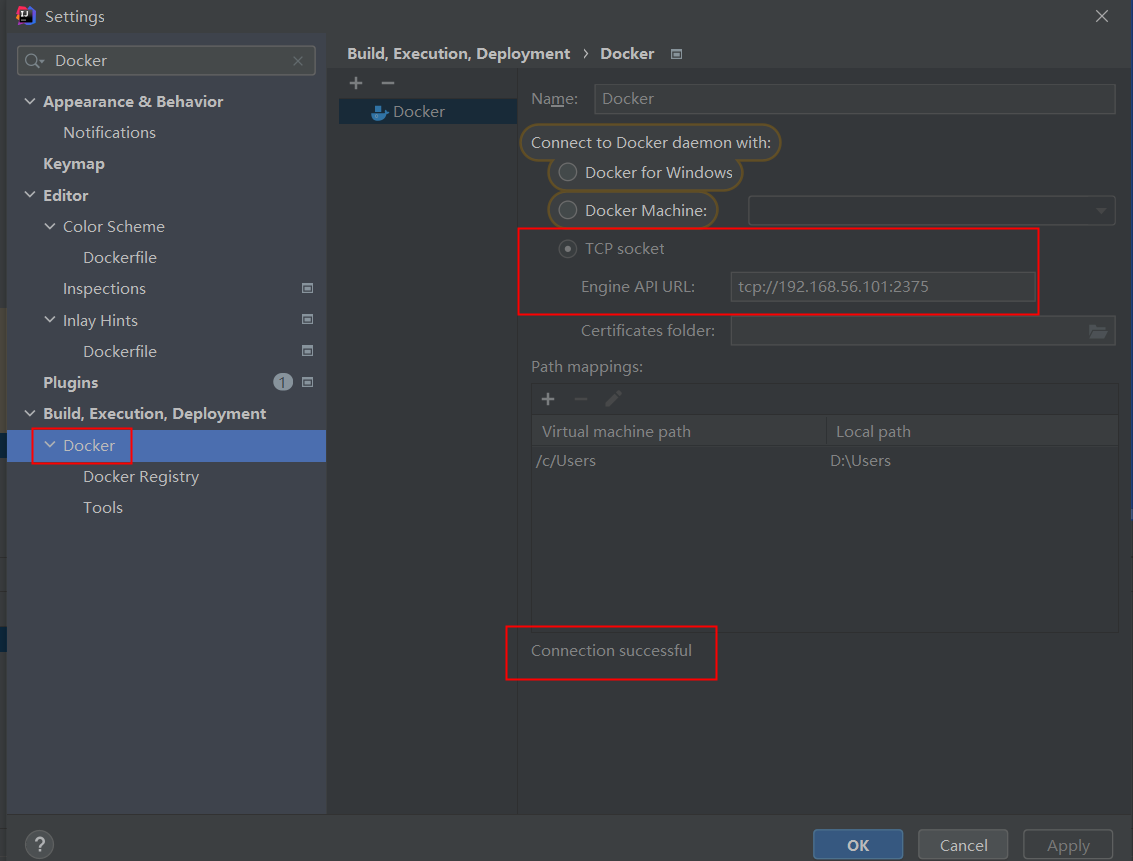1133x861 pixels.
Task: Click the Local path column header
Action: click(972, 431)
